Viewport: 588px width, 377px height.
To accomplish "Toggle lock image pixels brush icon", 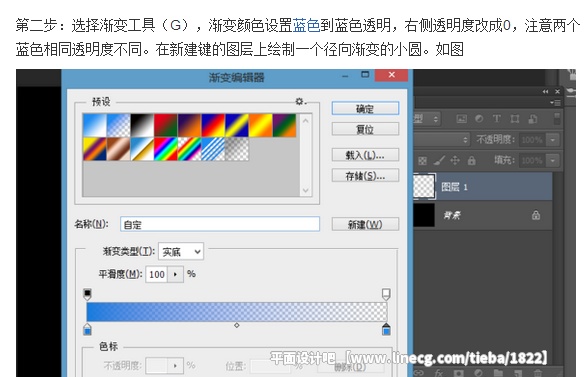I will pyautogui.click(x=439, y=161).
